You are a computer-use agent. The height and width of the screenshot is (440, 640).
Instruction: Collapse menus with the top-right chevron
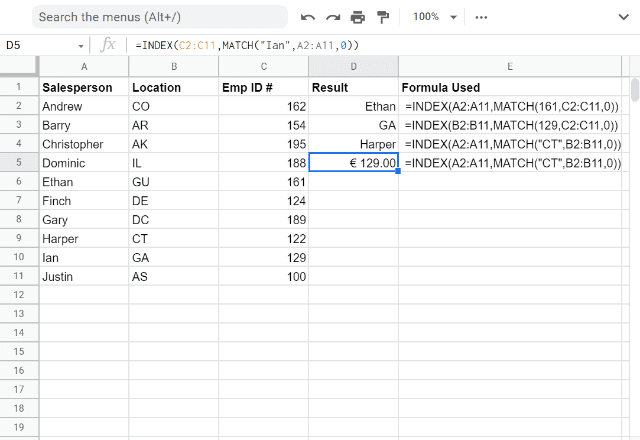coord(623,17)
